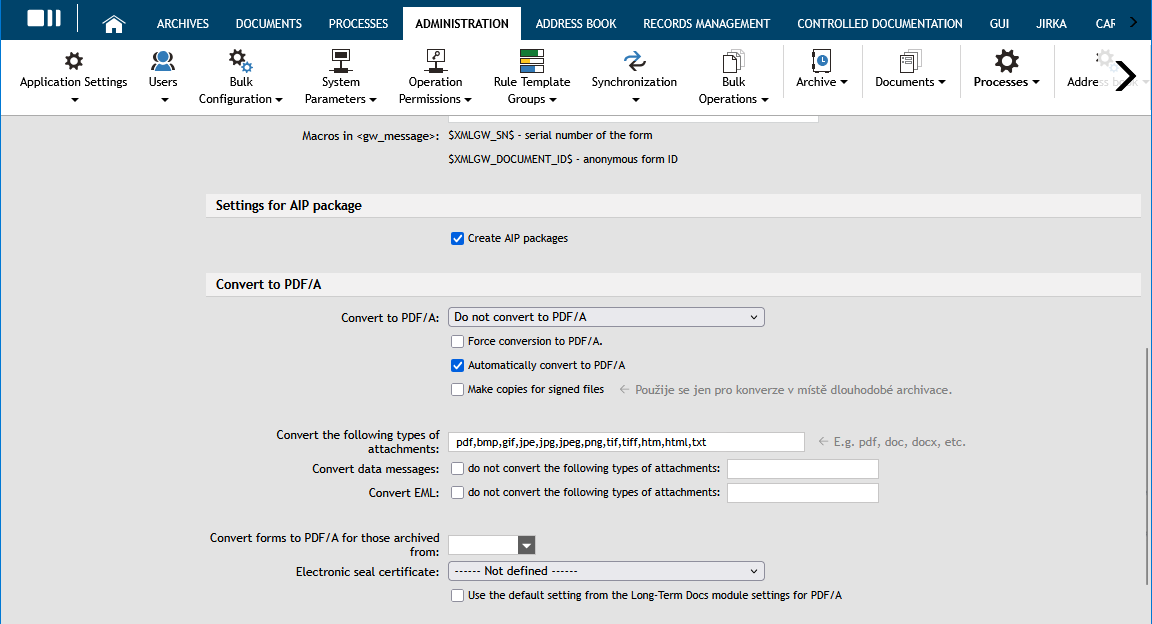This screenshot has height=624, width=1152.
Task: Open the Address Book tab
Action: [x=576, y=23]
